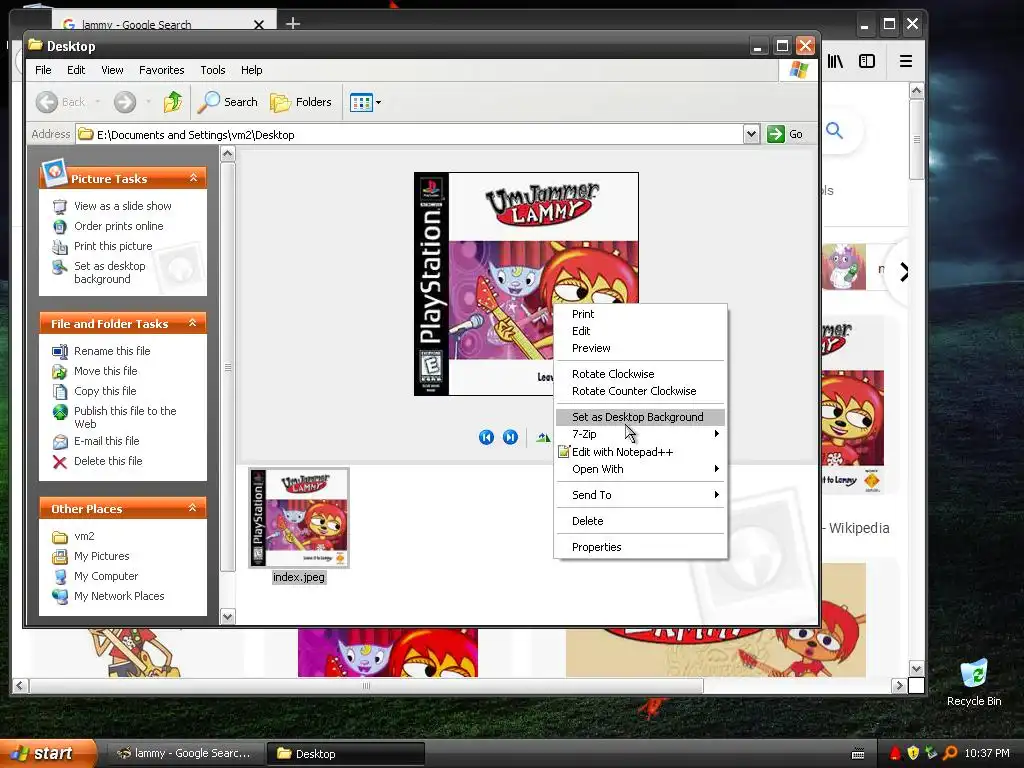The width and height of the screenshot is (1024, 768).
Task: Open the vm2 folder in Other Places
Action: point(84,536)
